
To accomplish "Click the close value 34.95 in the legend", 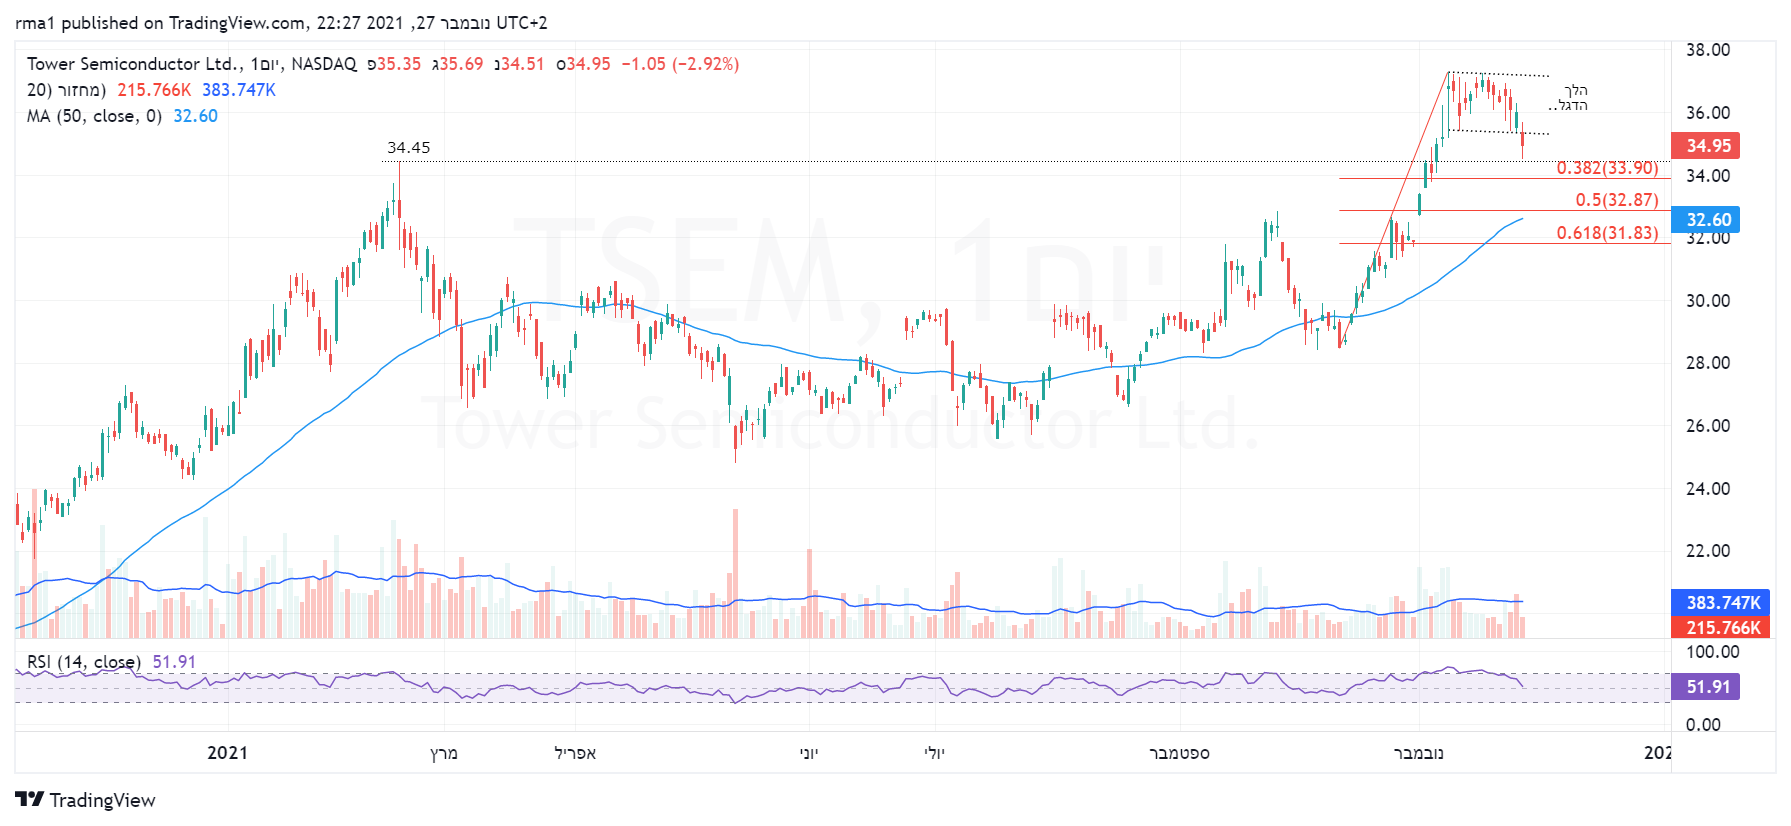I will click(x=588, y=64).
